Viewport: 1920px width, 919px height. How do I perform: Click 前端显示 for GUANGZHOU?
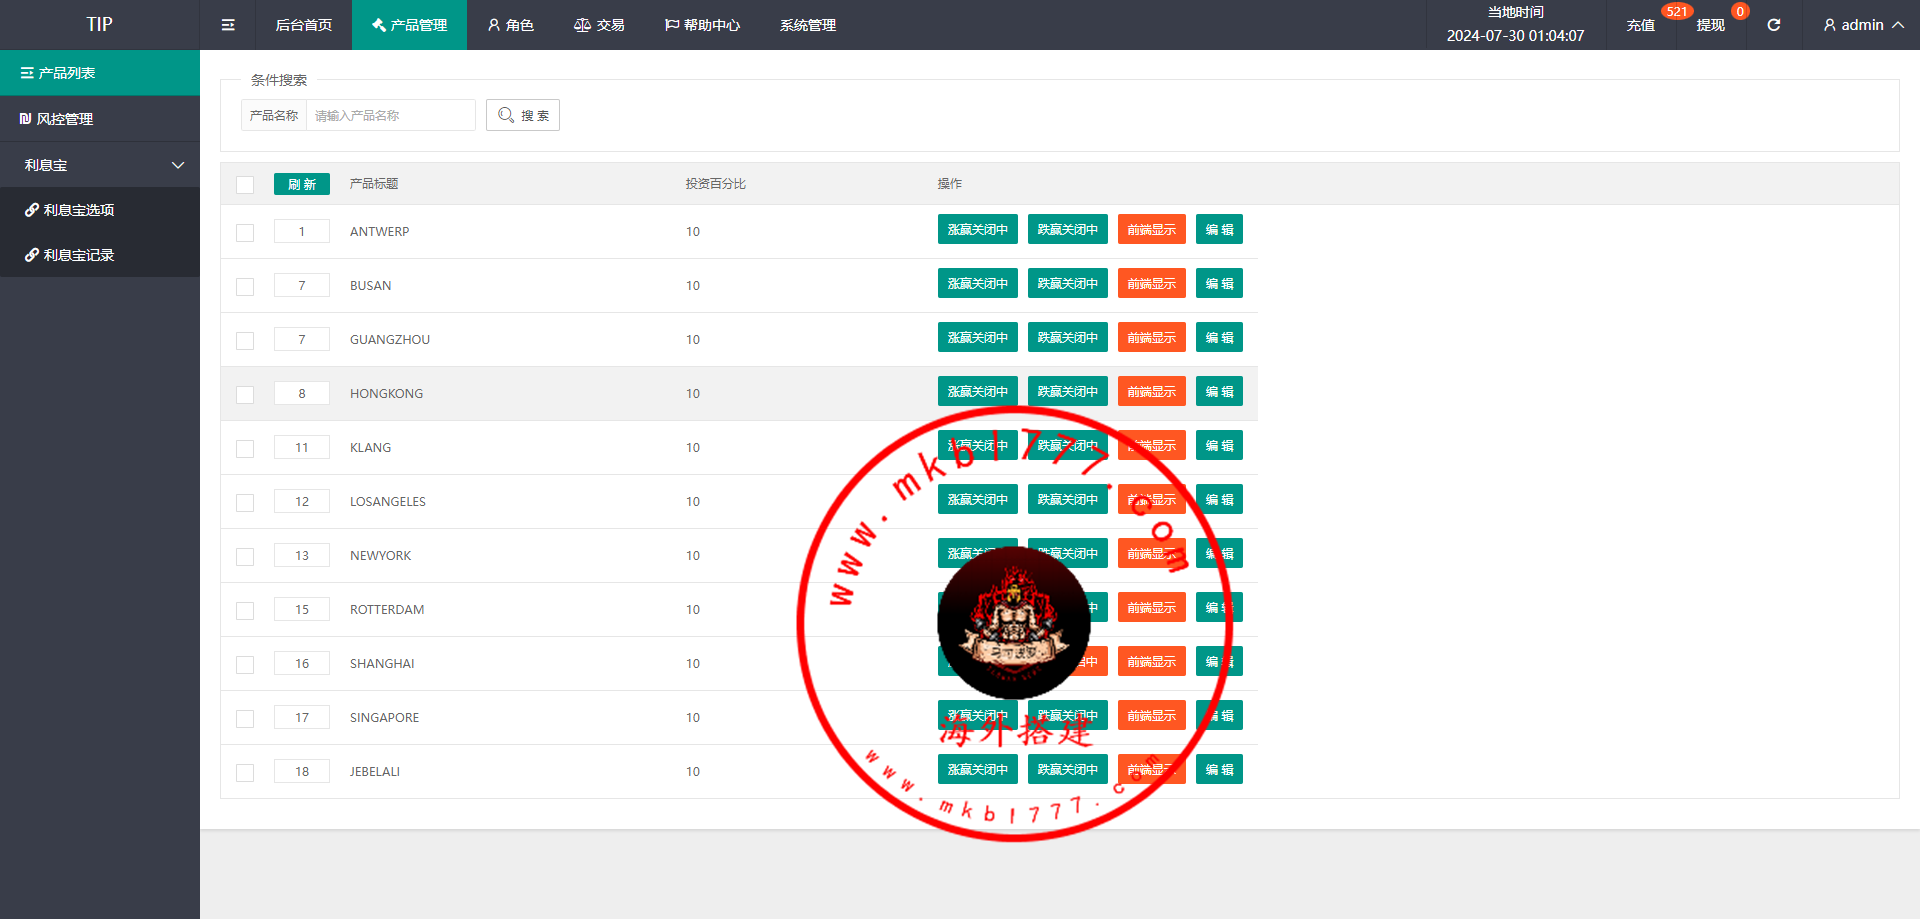(1152, 337)
